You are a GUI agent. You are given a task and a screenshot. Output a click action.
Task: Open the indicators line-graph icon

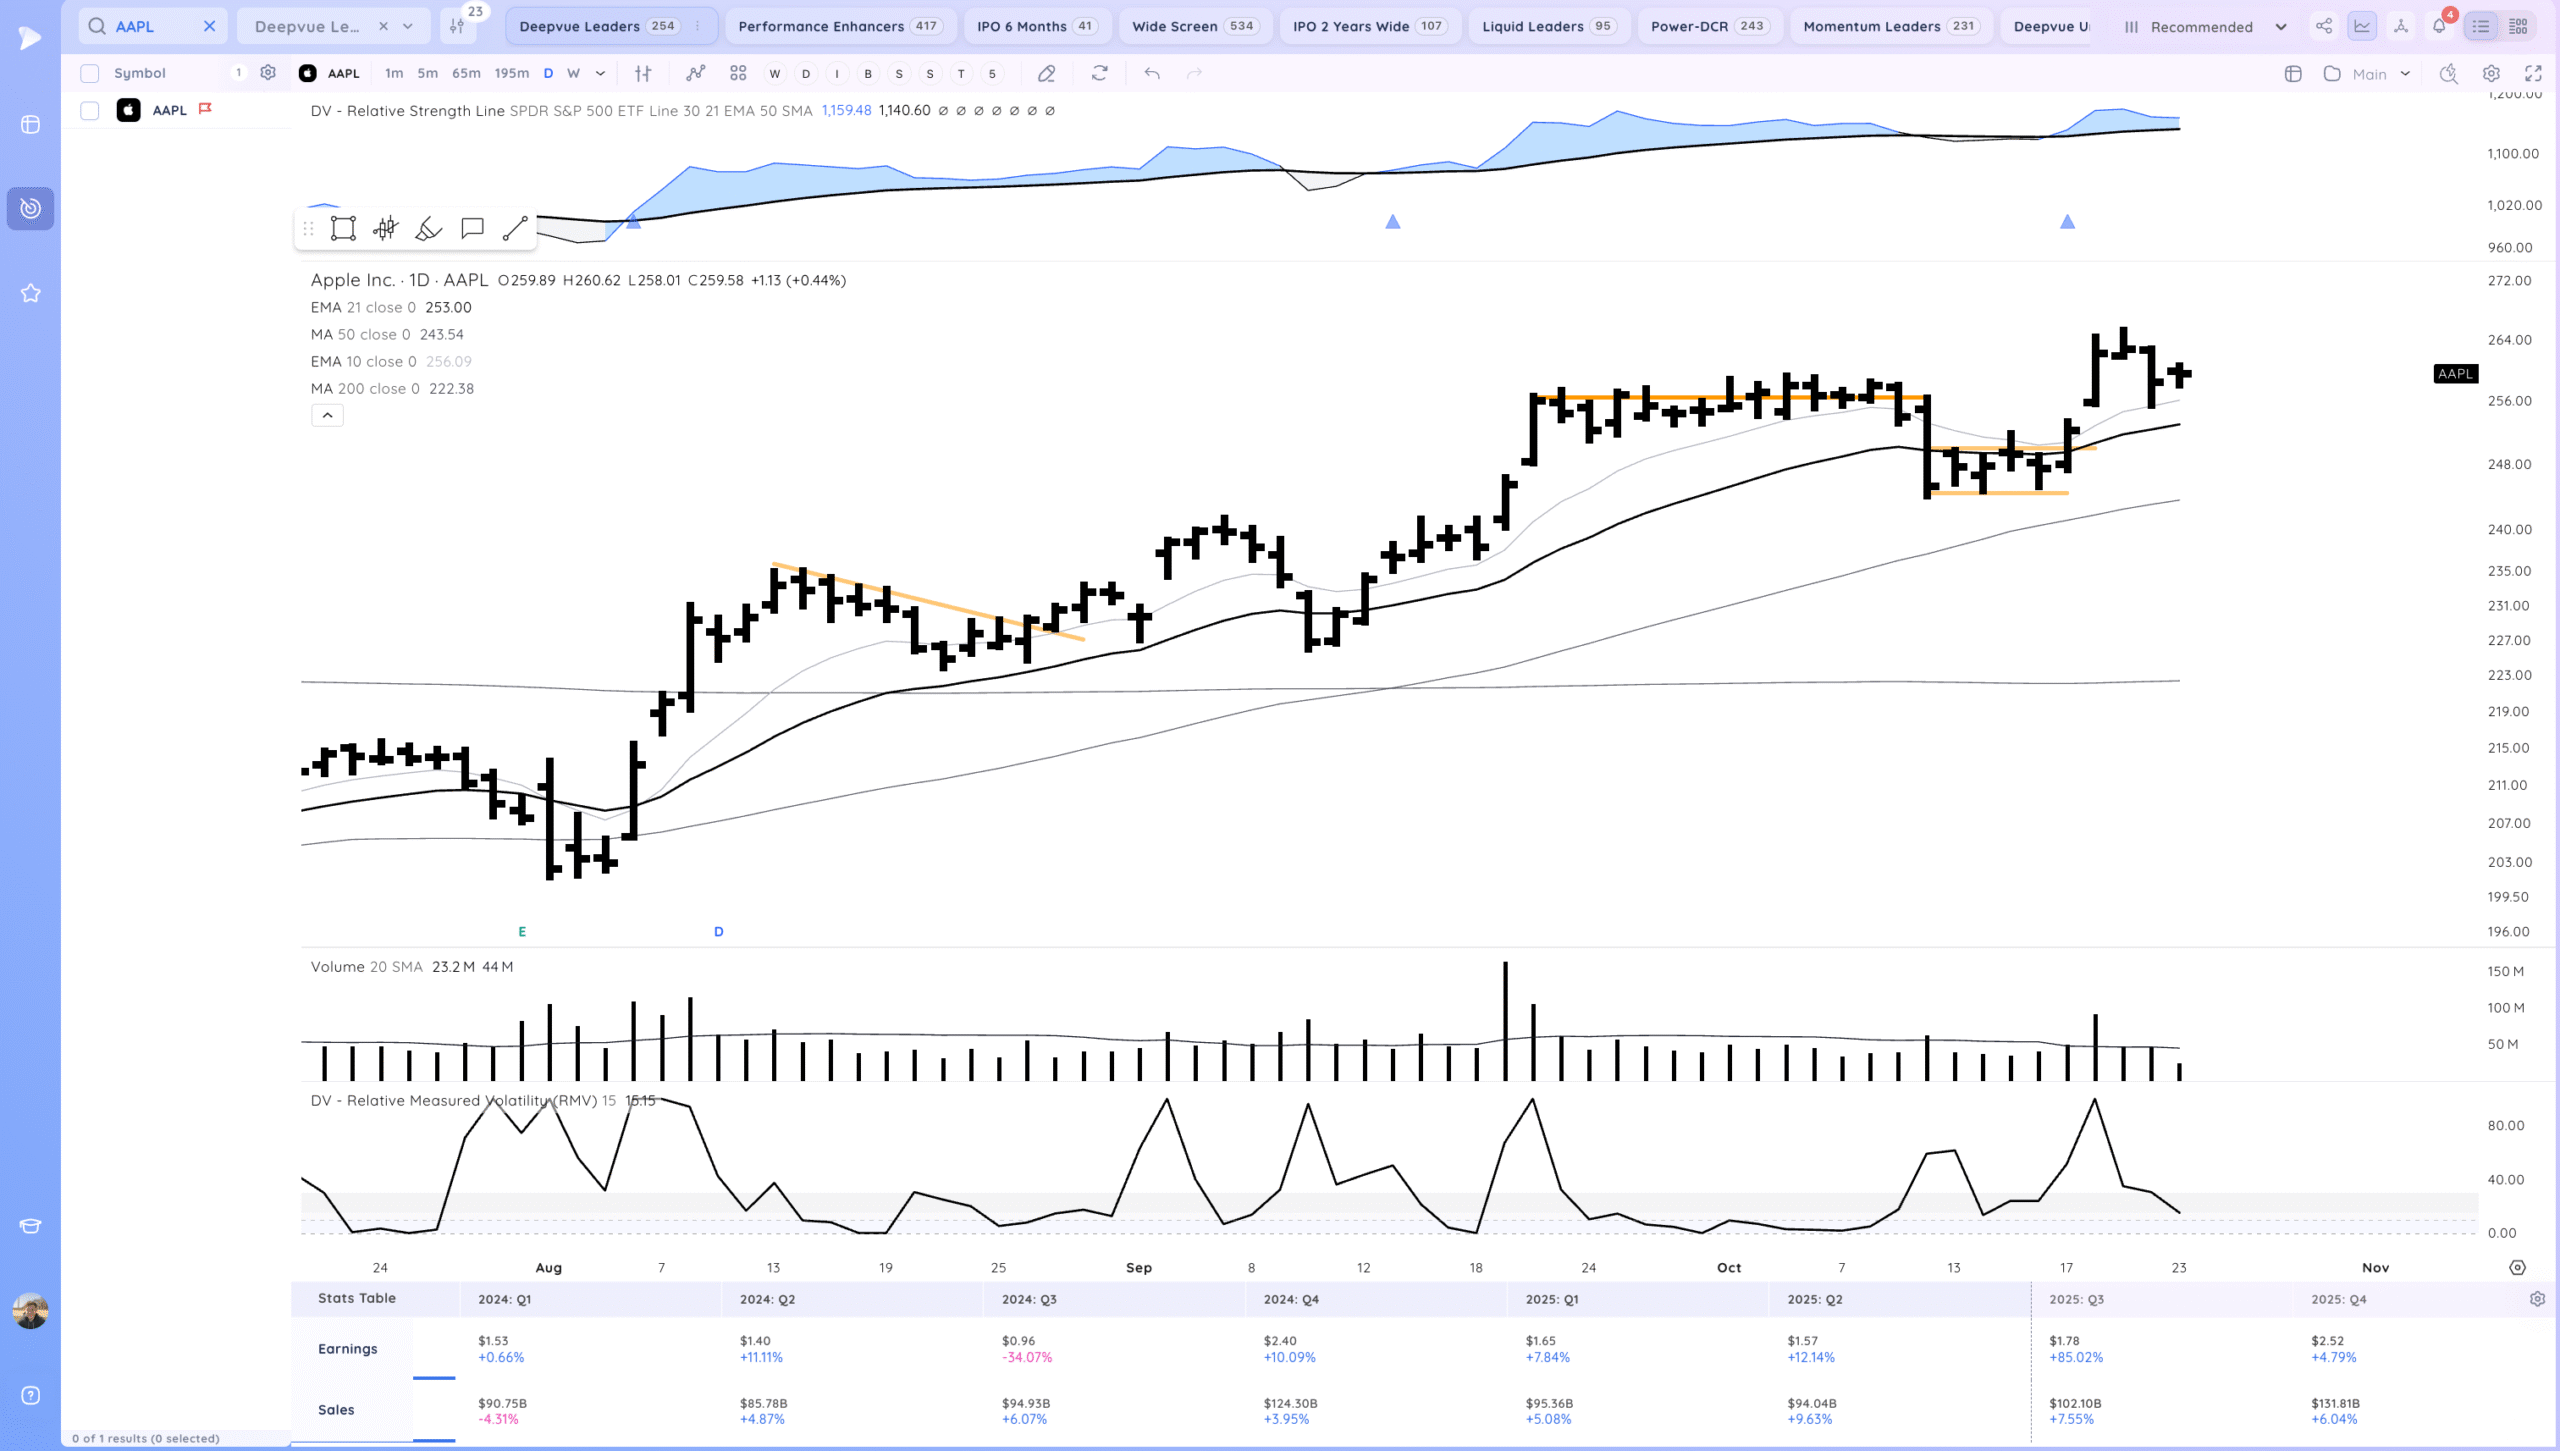695,73
